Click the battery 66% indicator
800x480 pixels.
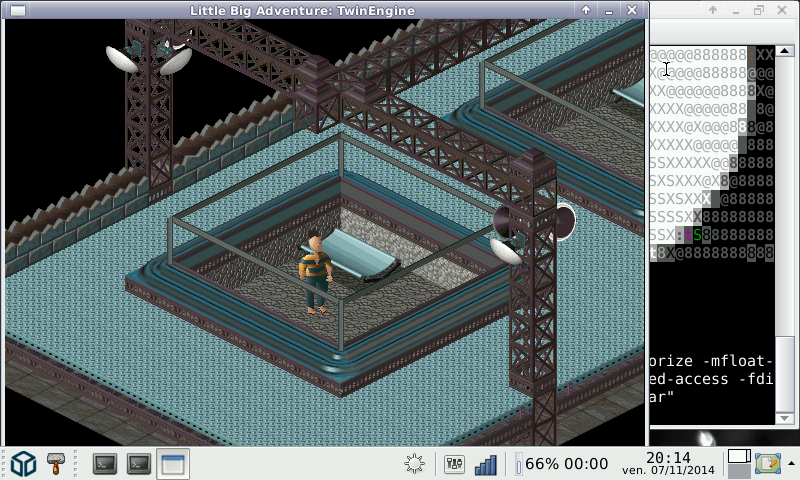pyautogui.click(x=561, y=464)
